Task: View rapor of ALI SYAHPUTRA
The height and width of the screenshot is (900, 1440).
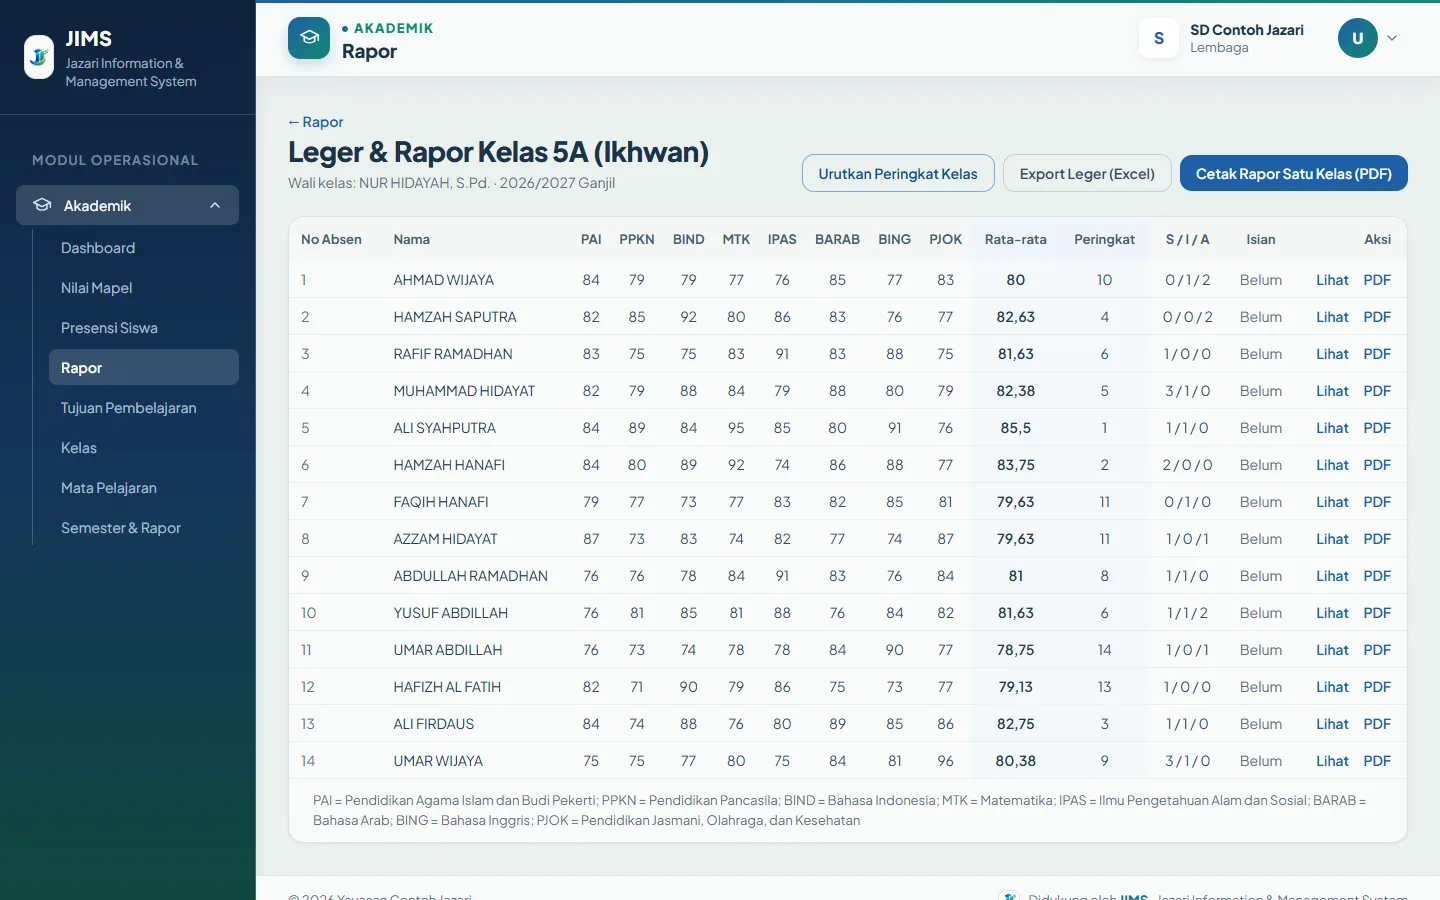Action: (1332, 428)
